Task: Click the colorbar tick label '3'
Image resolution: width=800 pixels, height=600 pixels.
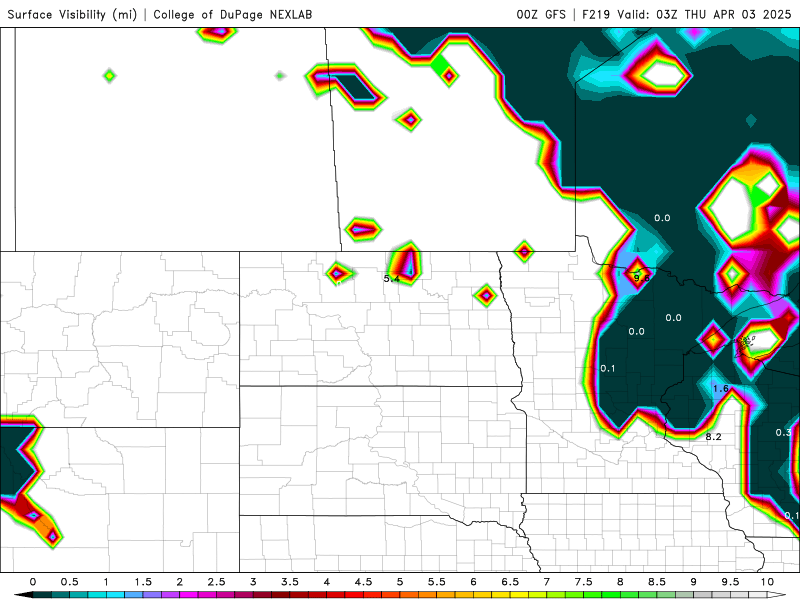Action: (253, 582)
